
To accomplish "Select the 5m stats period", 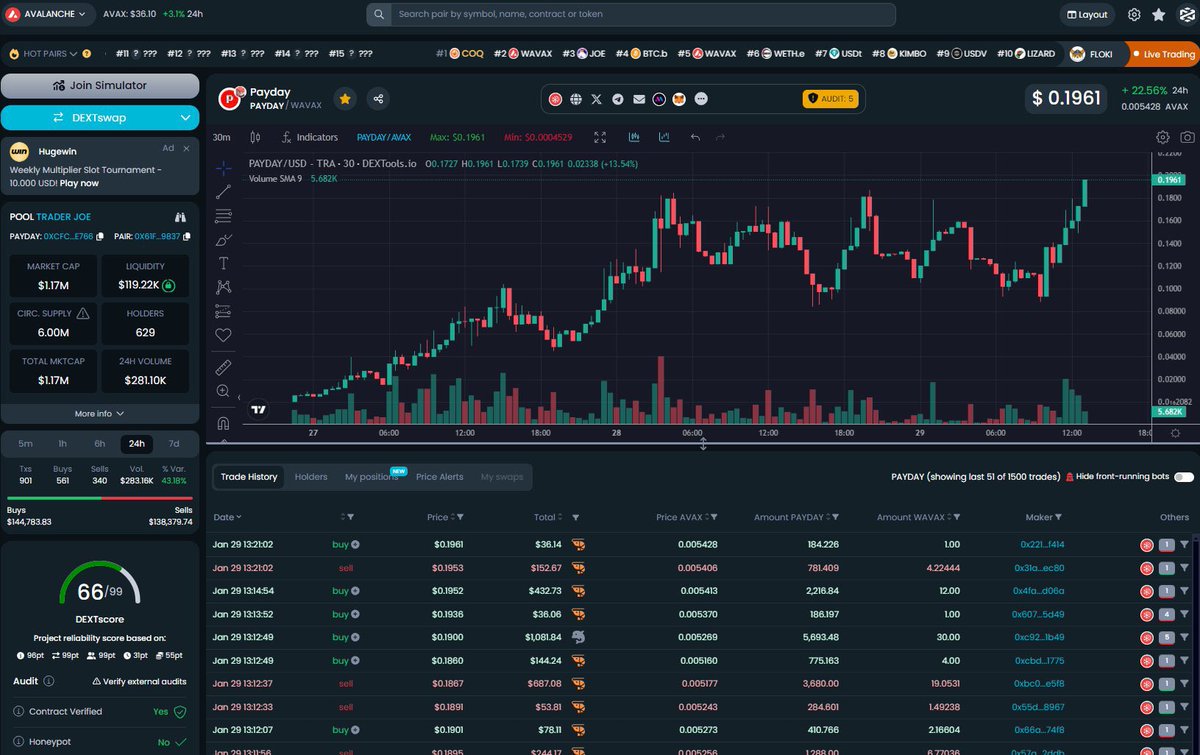I will (26, 443).
